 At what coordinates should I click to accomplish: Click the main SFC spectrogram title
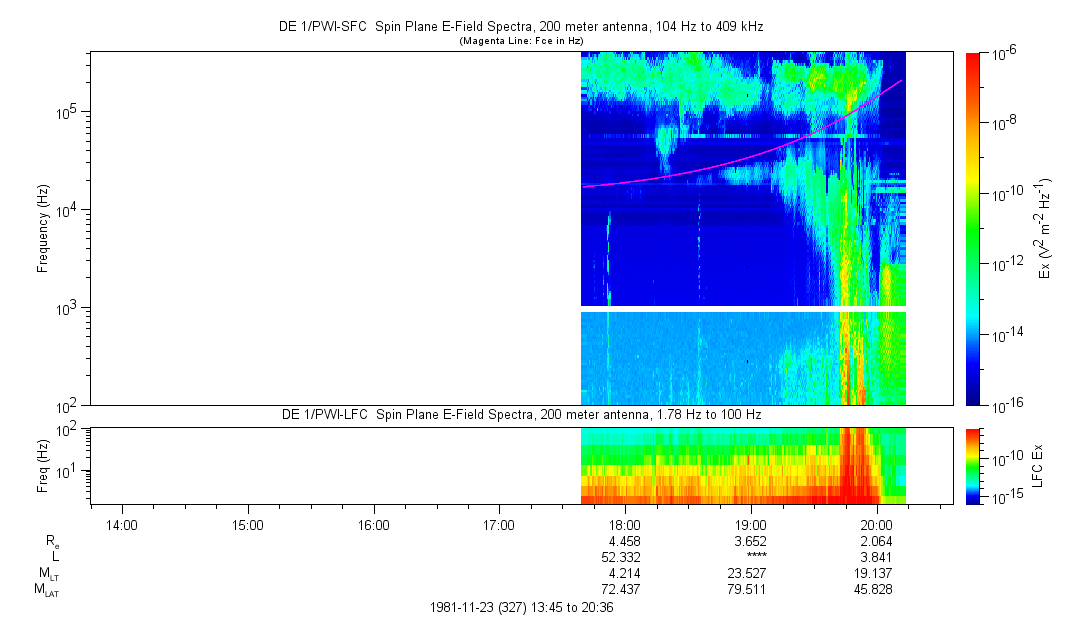[520, 27]
